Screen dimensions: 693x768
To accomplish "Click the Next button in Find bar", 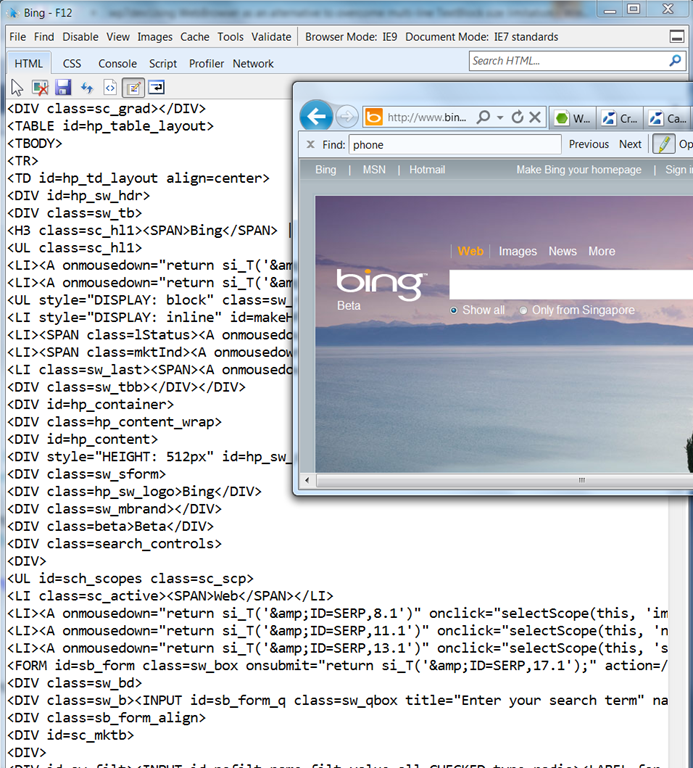I will tap(630, 144).
